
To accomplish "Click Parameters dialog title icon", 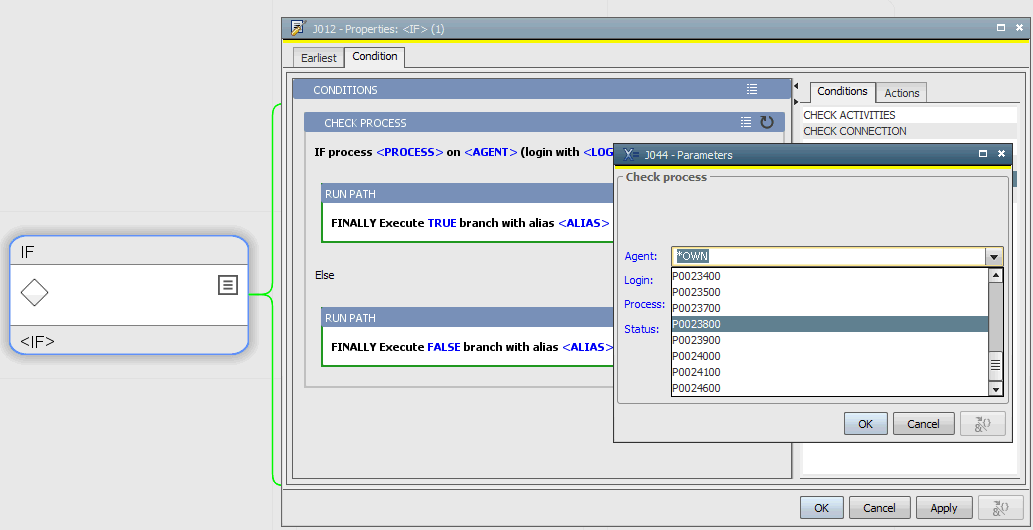I will pyautogui.click(x=630, y=155).
